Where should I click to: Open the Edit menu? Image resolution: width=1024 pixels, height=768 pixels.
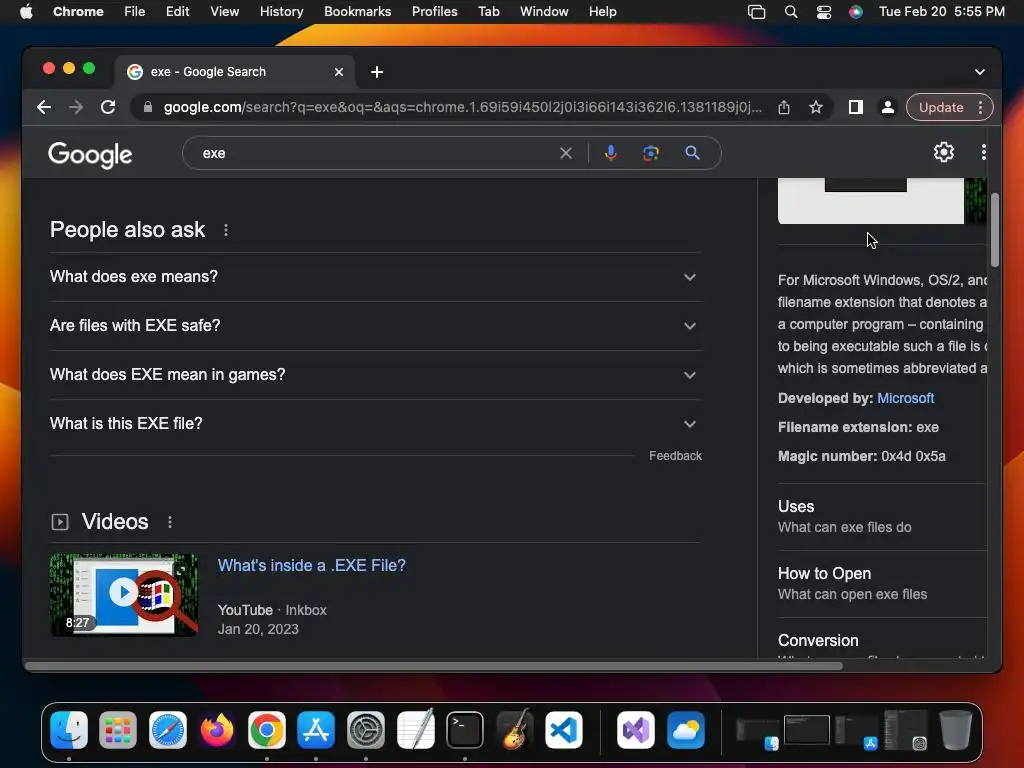click(x=177, y=12)
